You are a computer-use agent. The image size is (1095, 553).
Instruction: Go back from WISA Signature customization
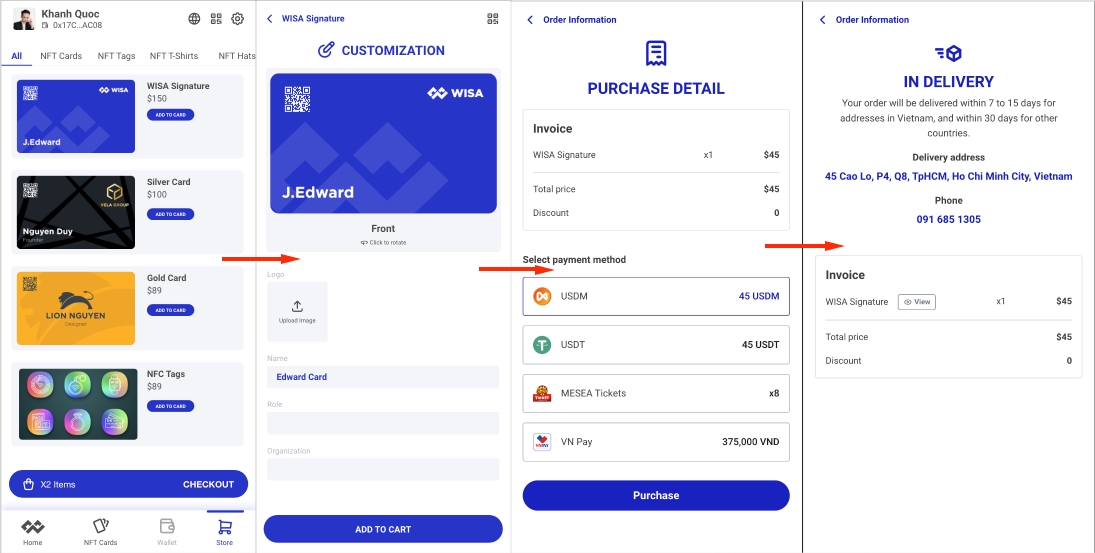pyautogui.click(x=270, y=19)
